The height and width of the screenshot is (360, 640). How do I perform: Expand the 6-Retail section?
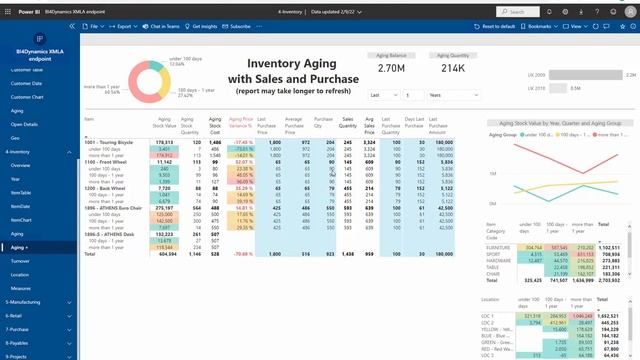click(39, 316)
